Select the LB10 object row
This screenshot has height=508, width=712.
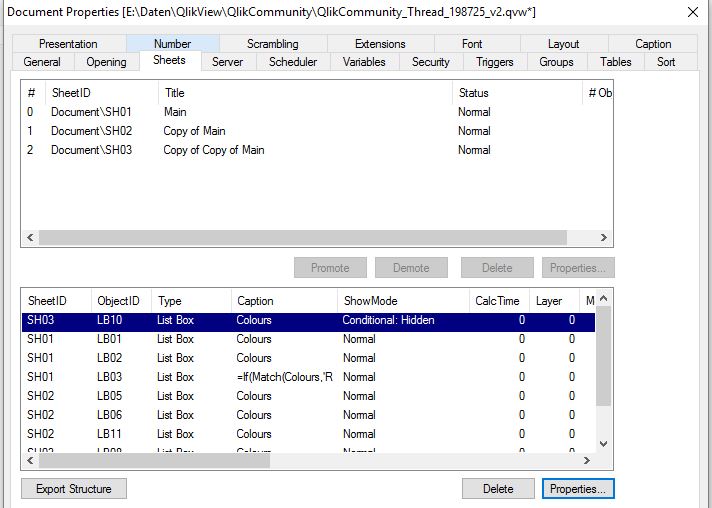(x=308, y=320)
